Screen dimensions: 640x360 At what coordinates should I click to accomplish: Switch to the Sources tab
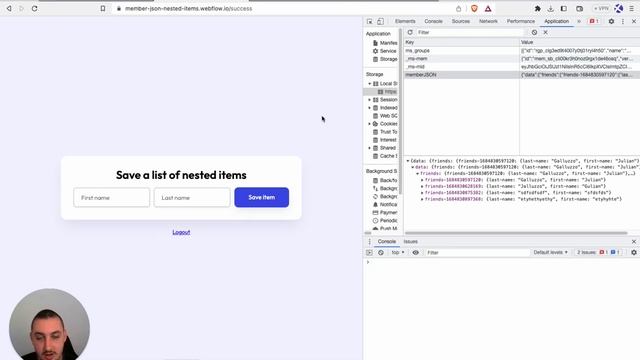tap(460, 21)
